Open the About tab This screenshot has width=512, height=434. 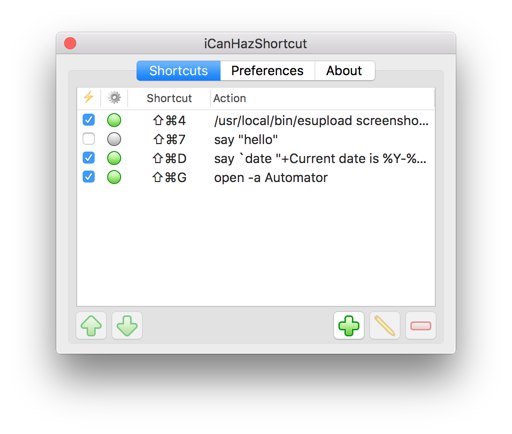(x=344, y=71)
